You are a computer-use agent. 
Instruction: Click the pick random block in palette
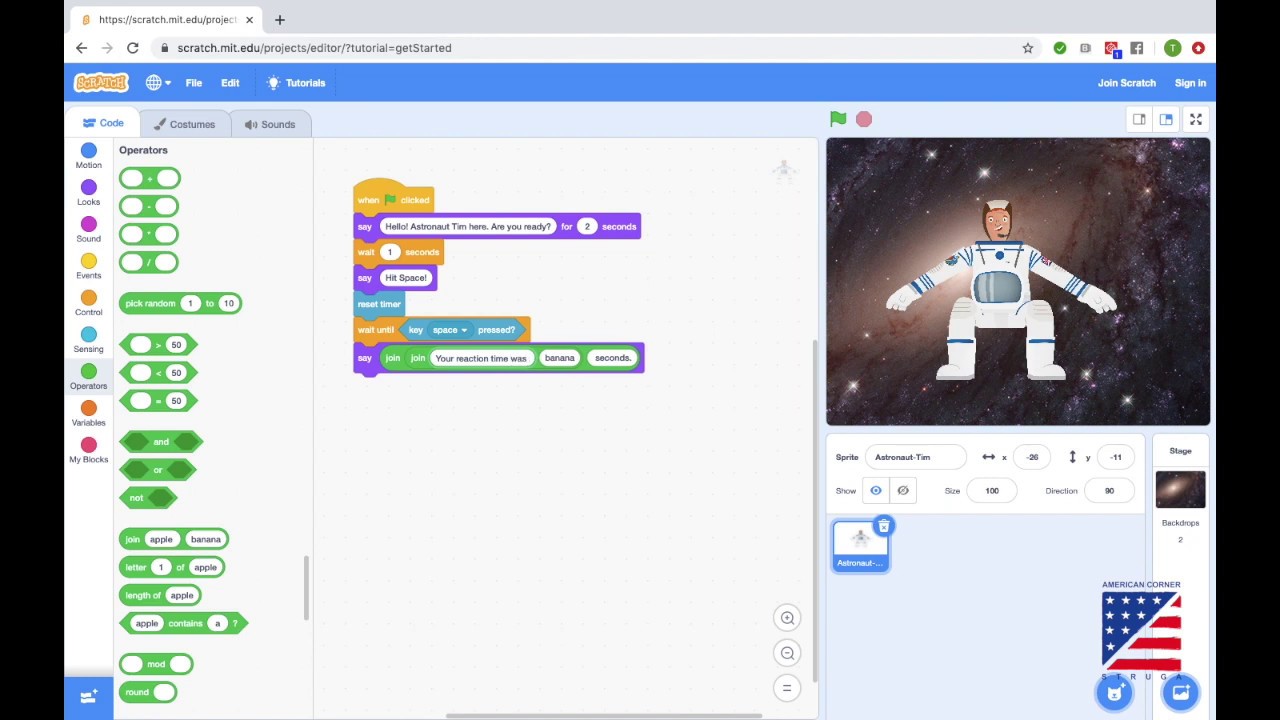180,303
